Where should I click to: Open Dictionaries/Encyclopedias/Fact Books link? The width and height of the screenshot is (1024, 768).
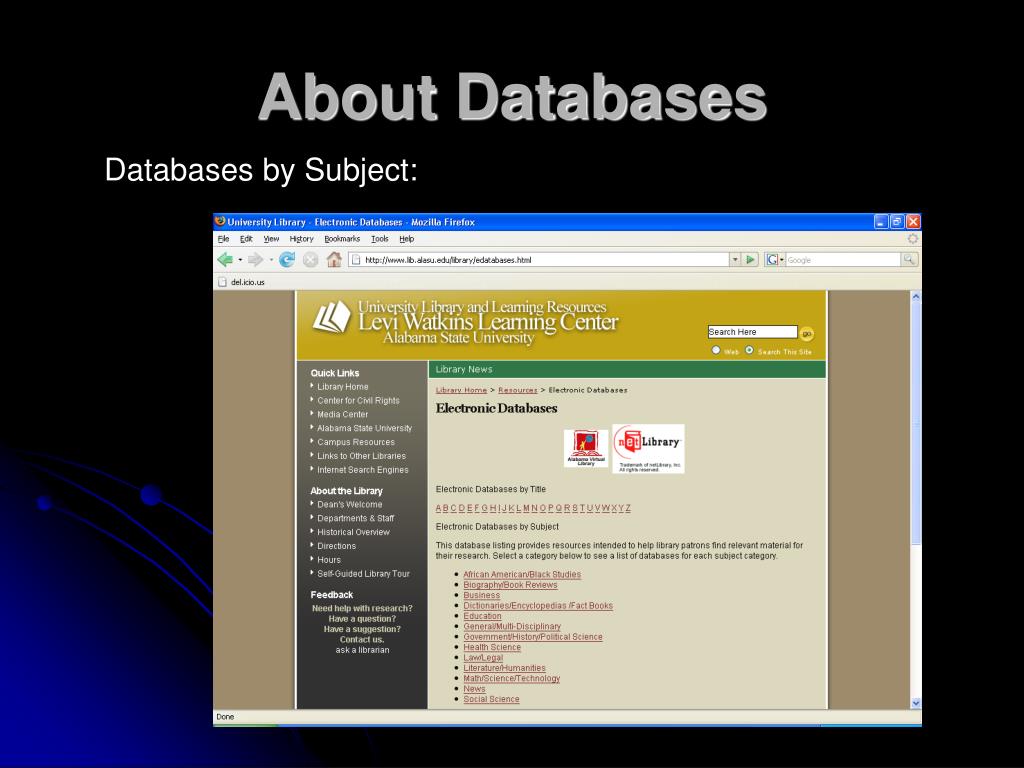pyautogui.click(x=538, y=606)
